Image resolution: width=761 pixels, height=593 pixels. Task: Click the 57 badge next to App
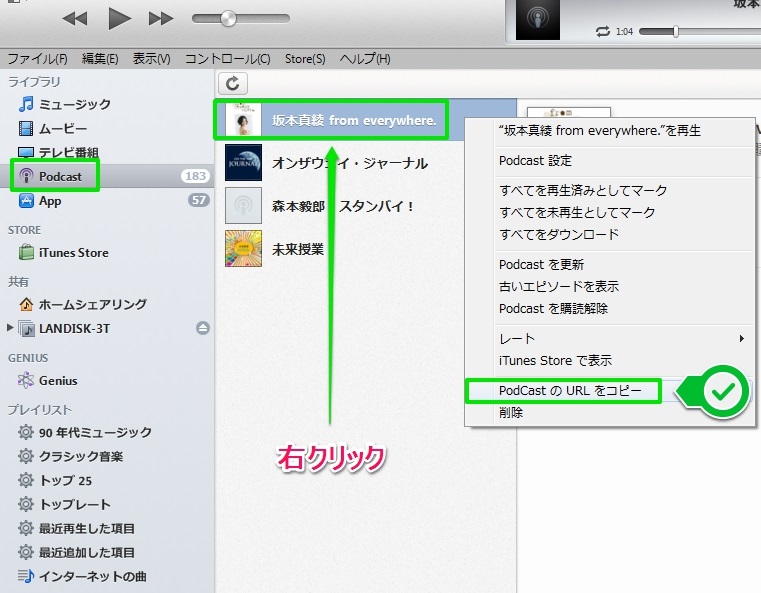(x=199, y=200)
